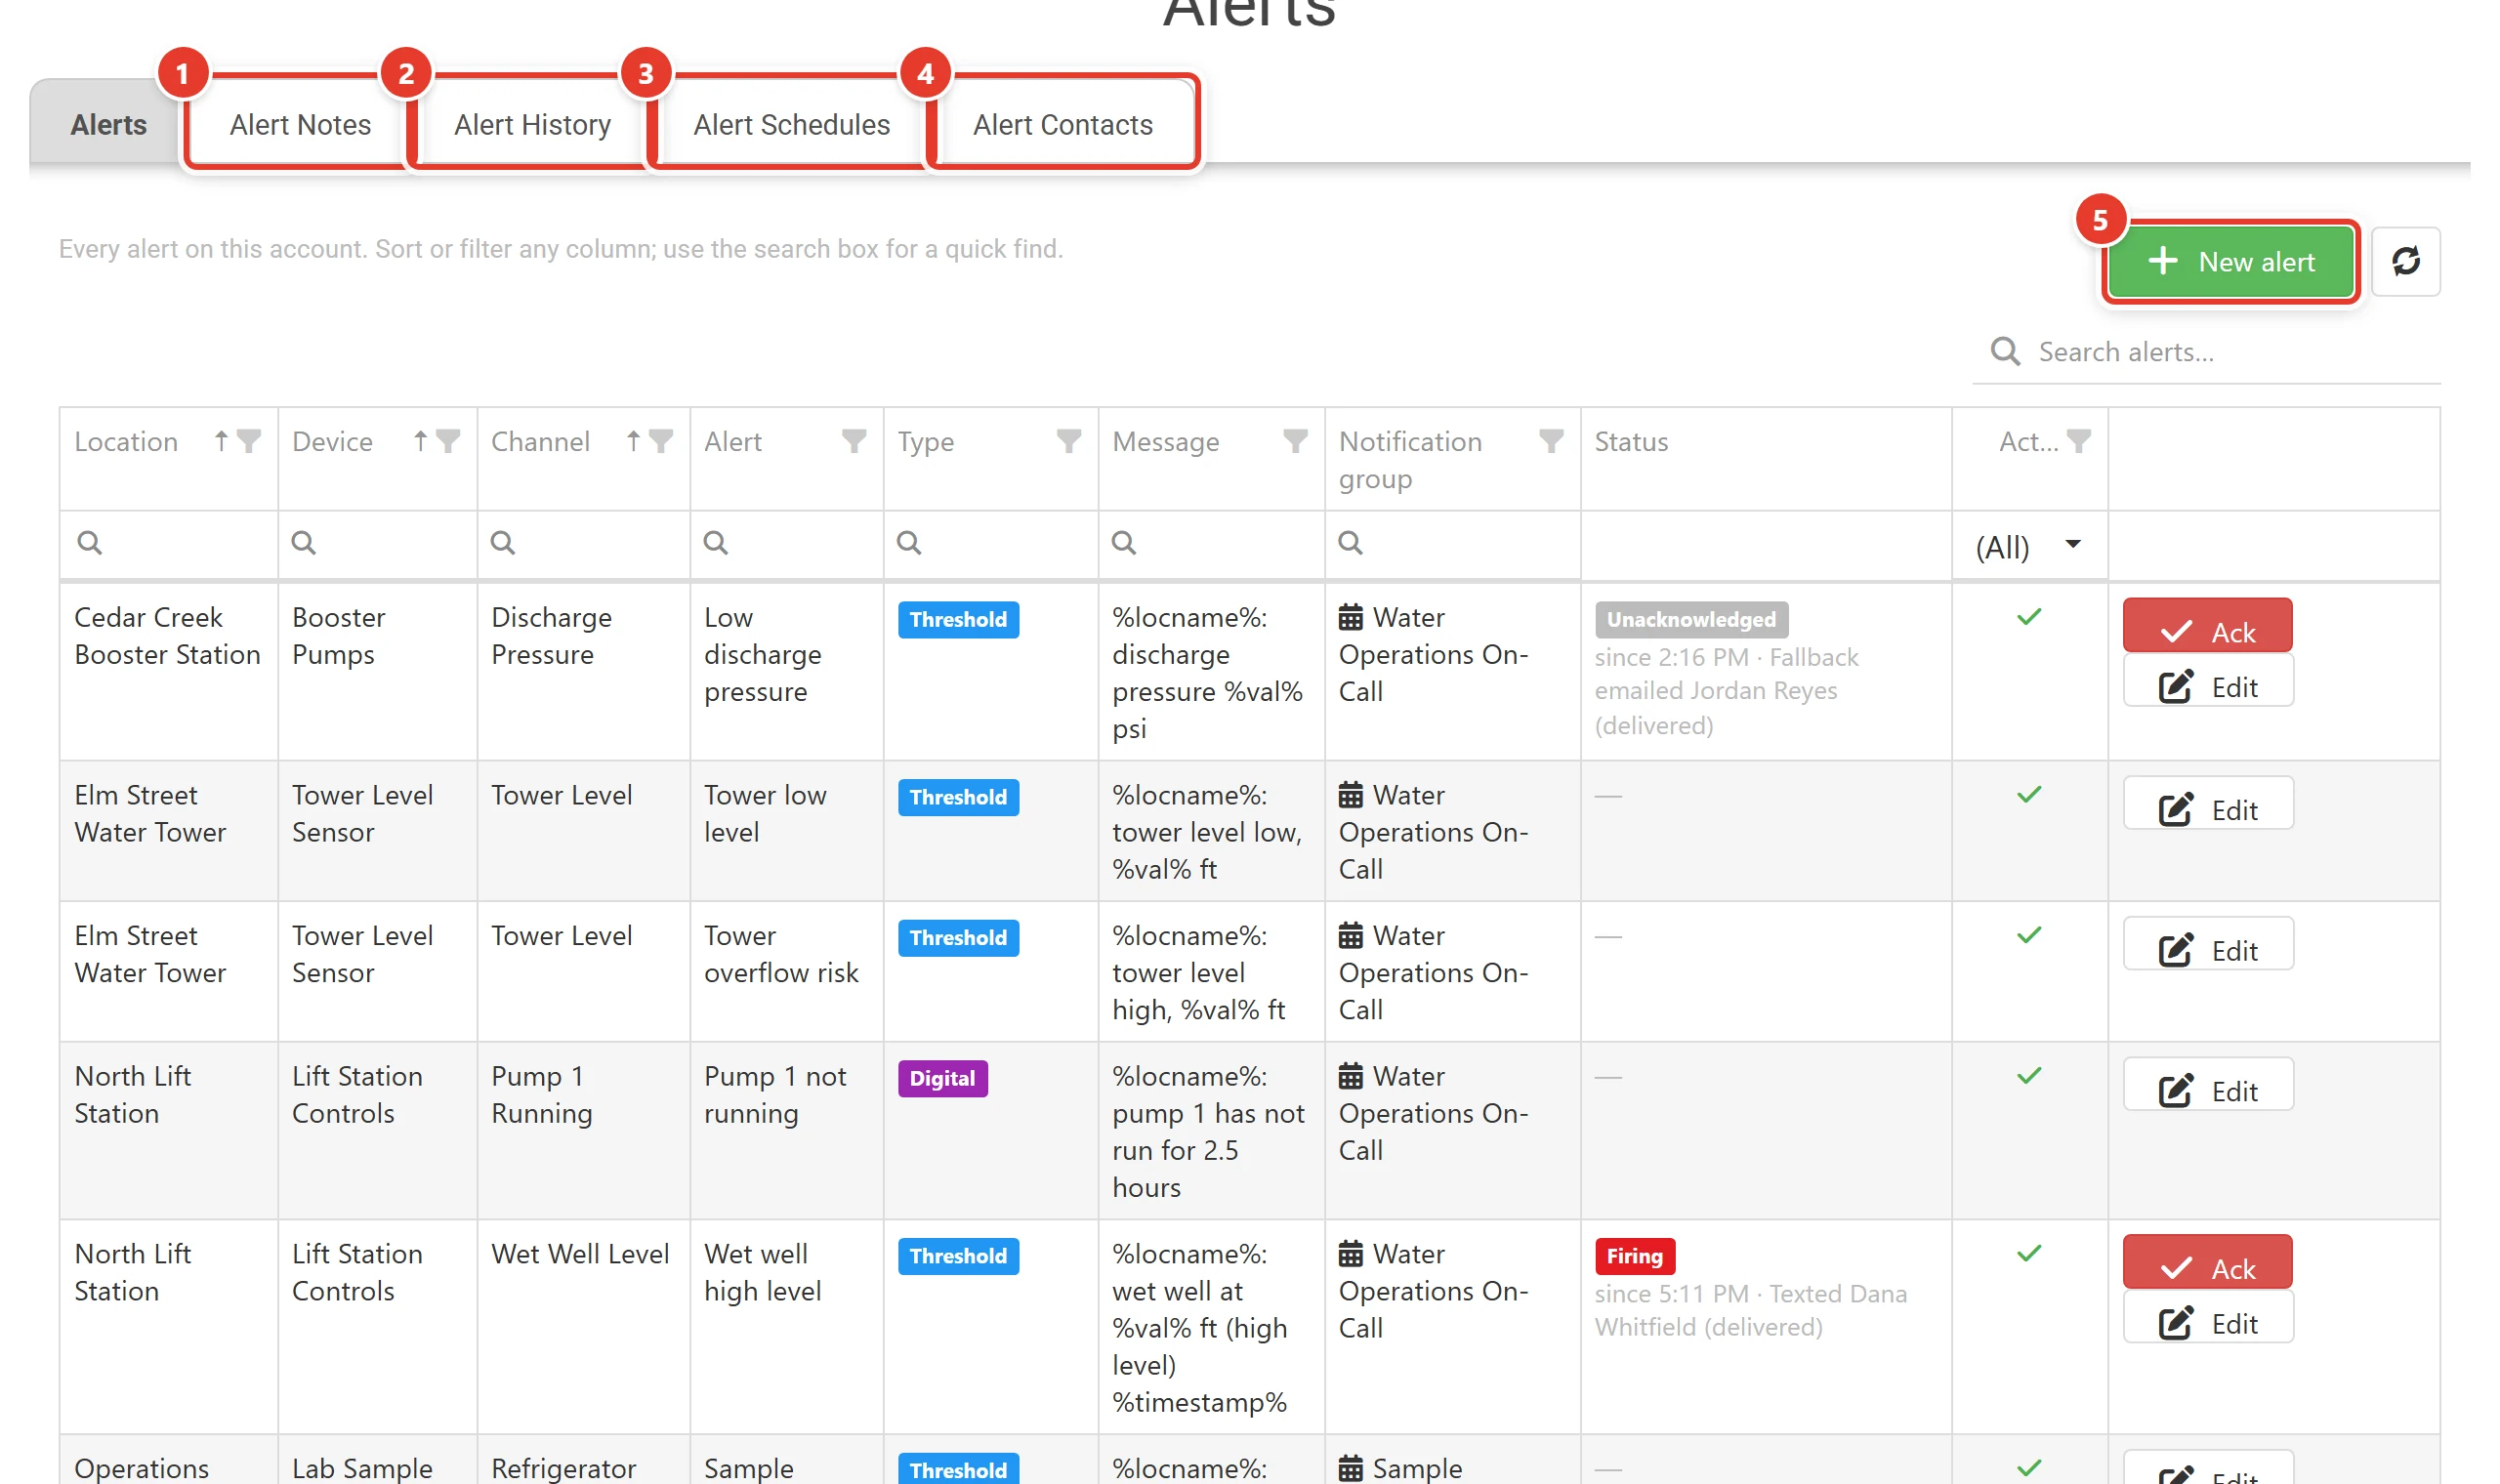
Task: Open the Active column filter funnel
Action: coord(2079,441)
